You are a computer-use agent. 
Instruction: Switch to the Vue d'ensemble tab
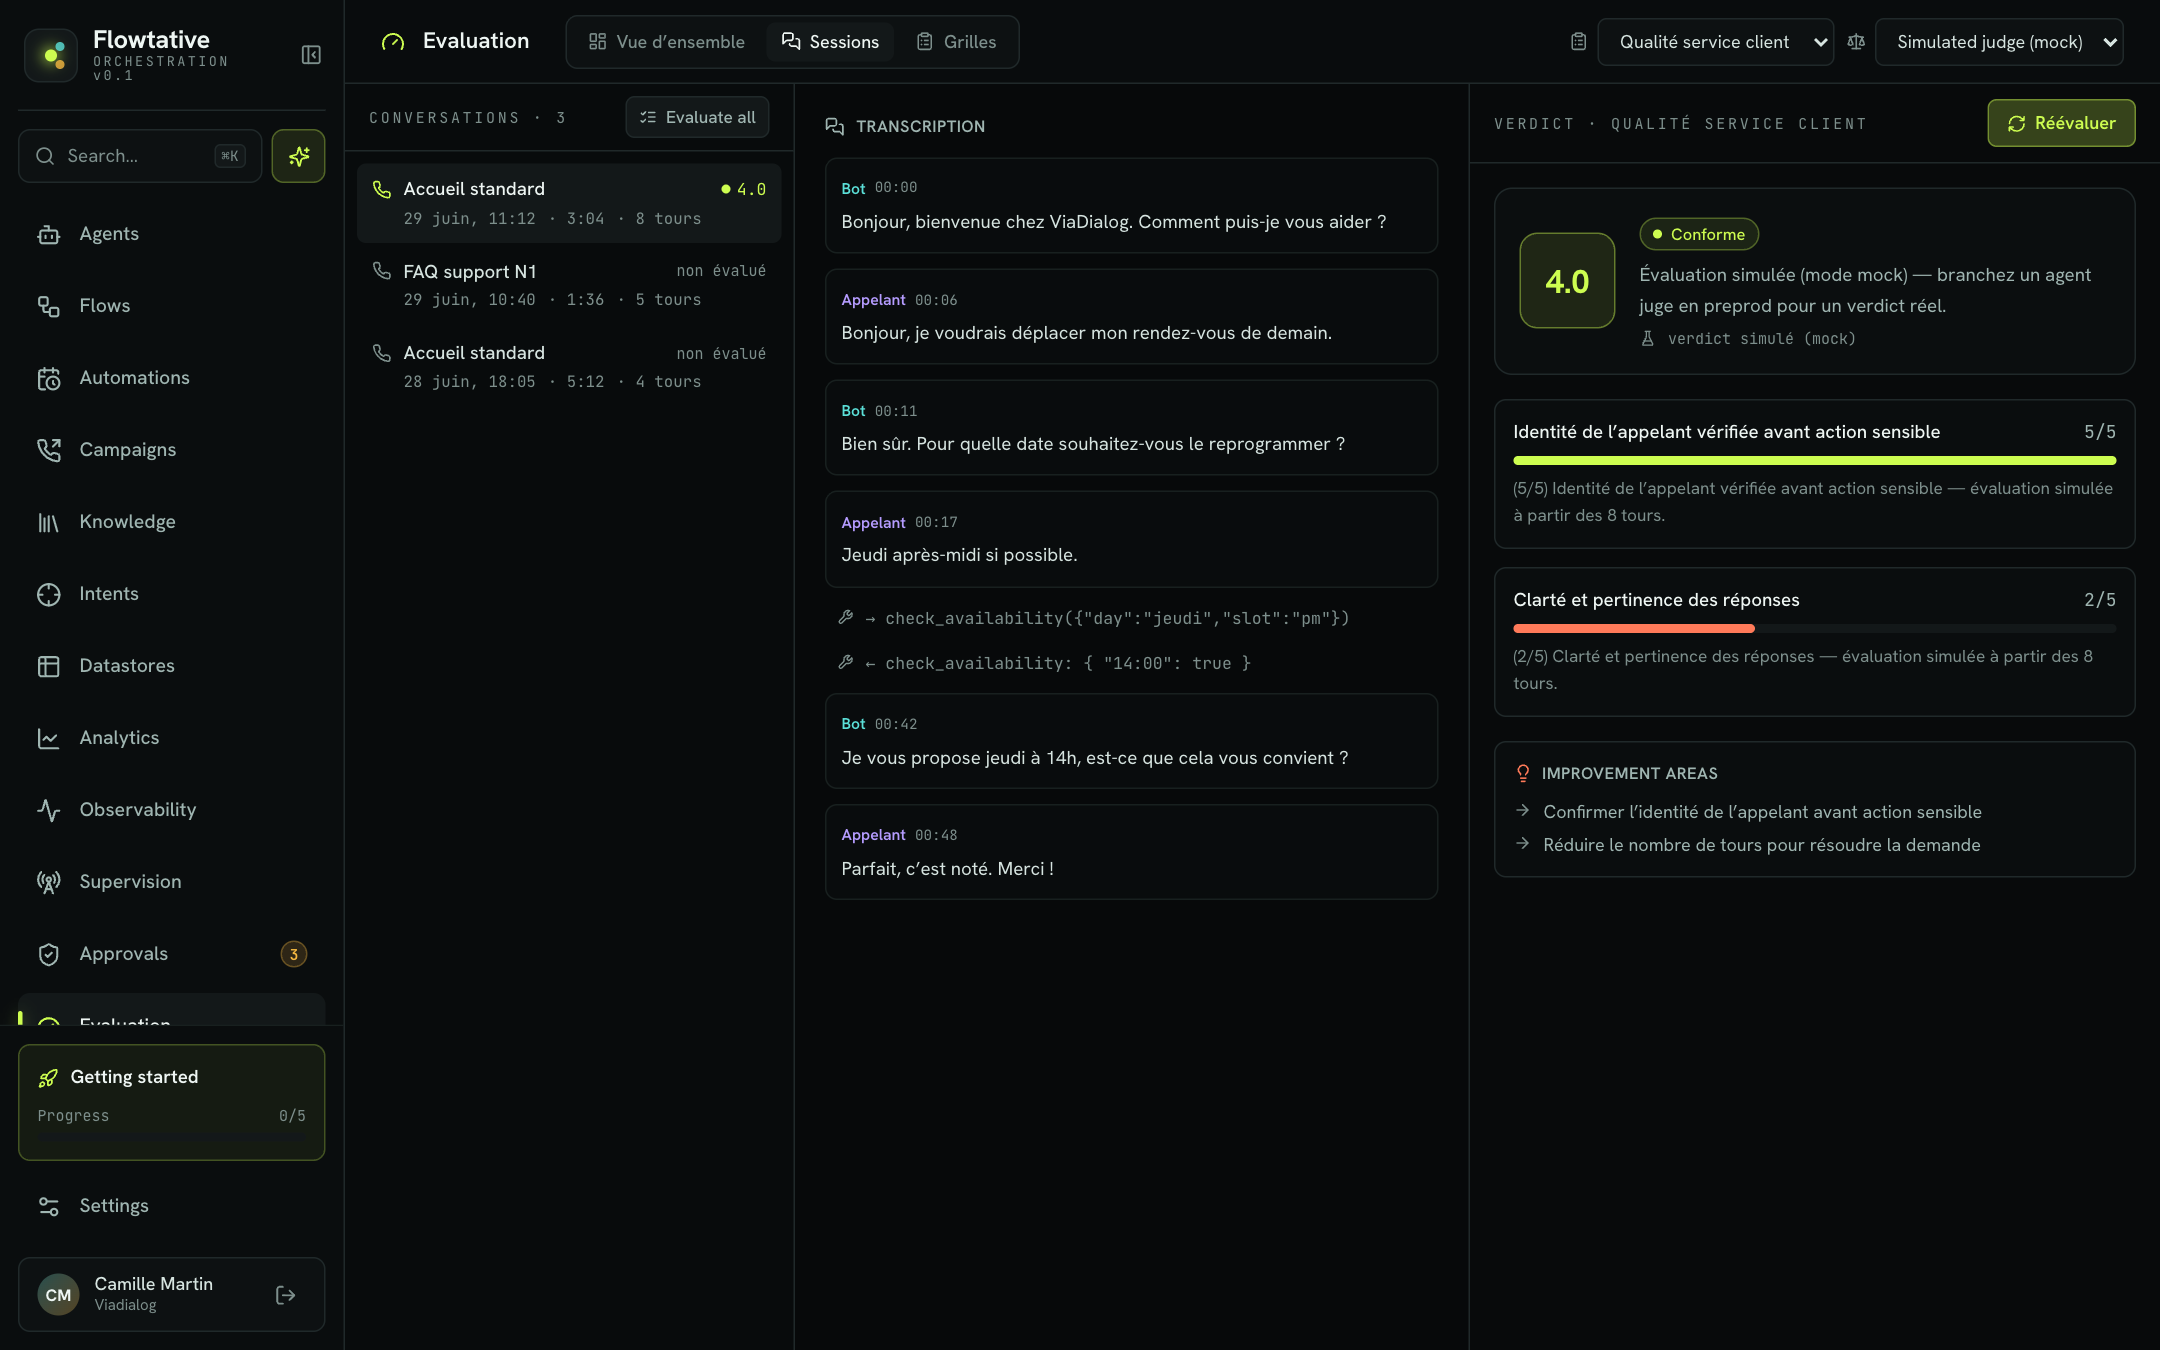tap(666, 42)
